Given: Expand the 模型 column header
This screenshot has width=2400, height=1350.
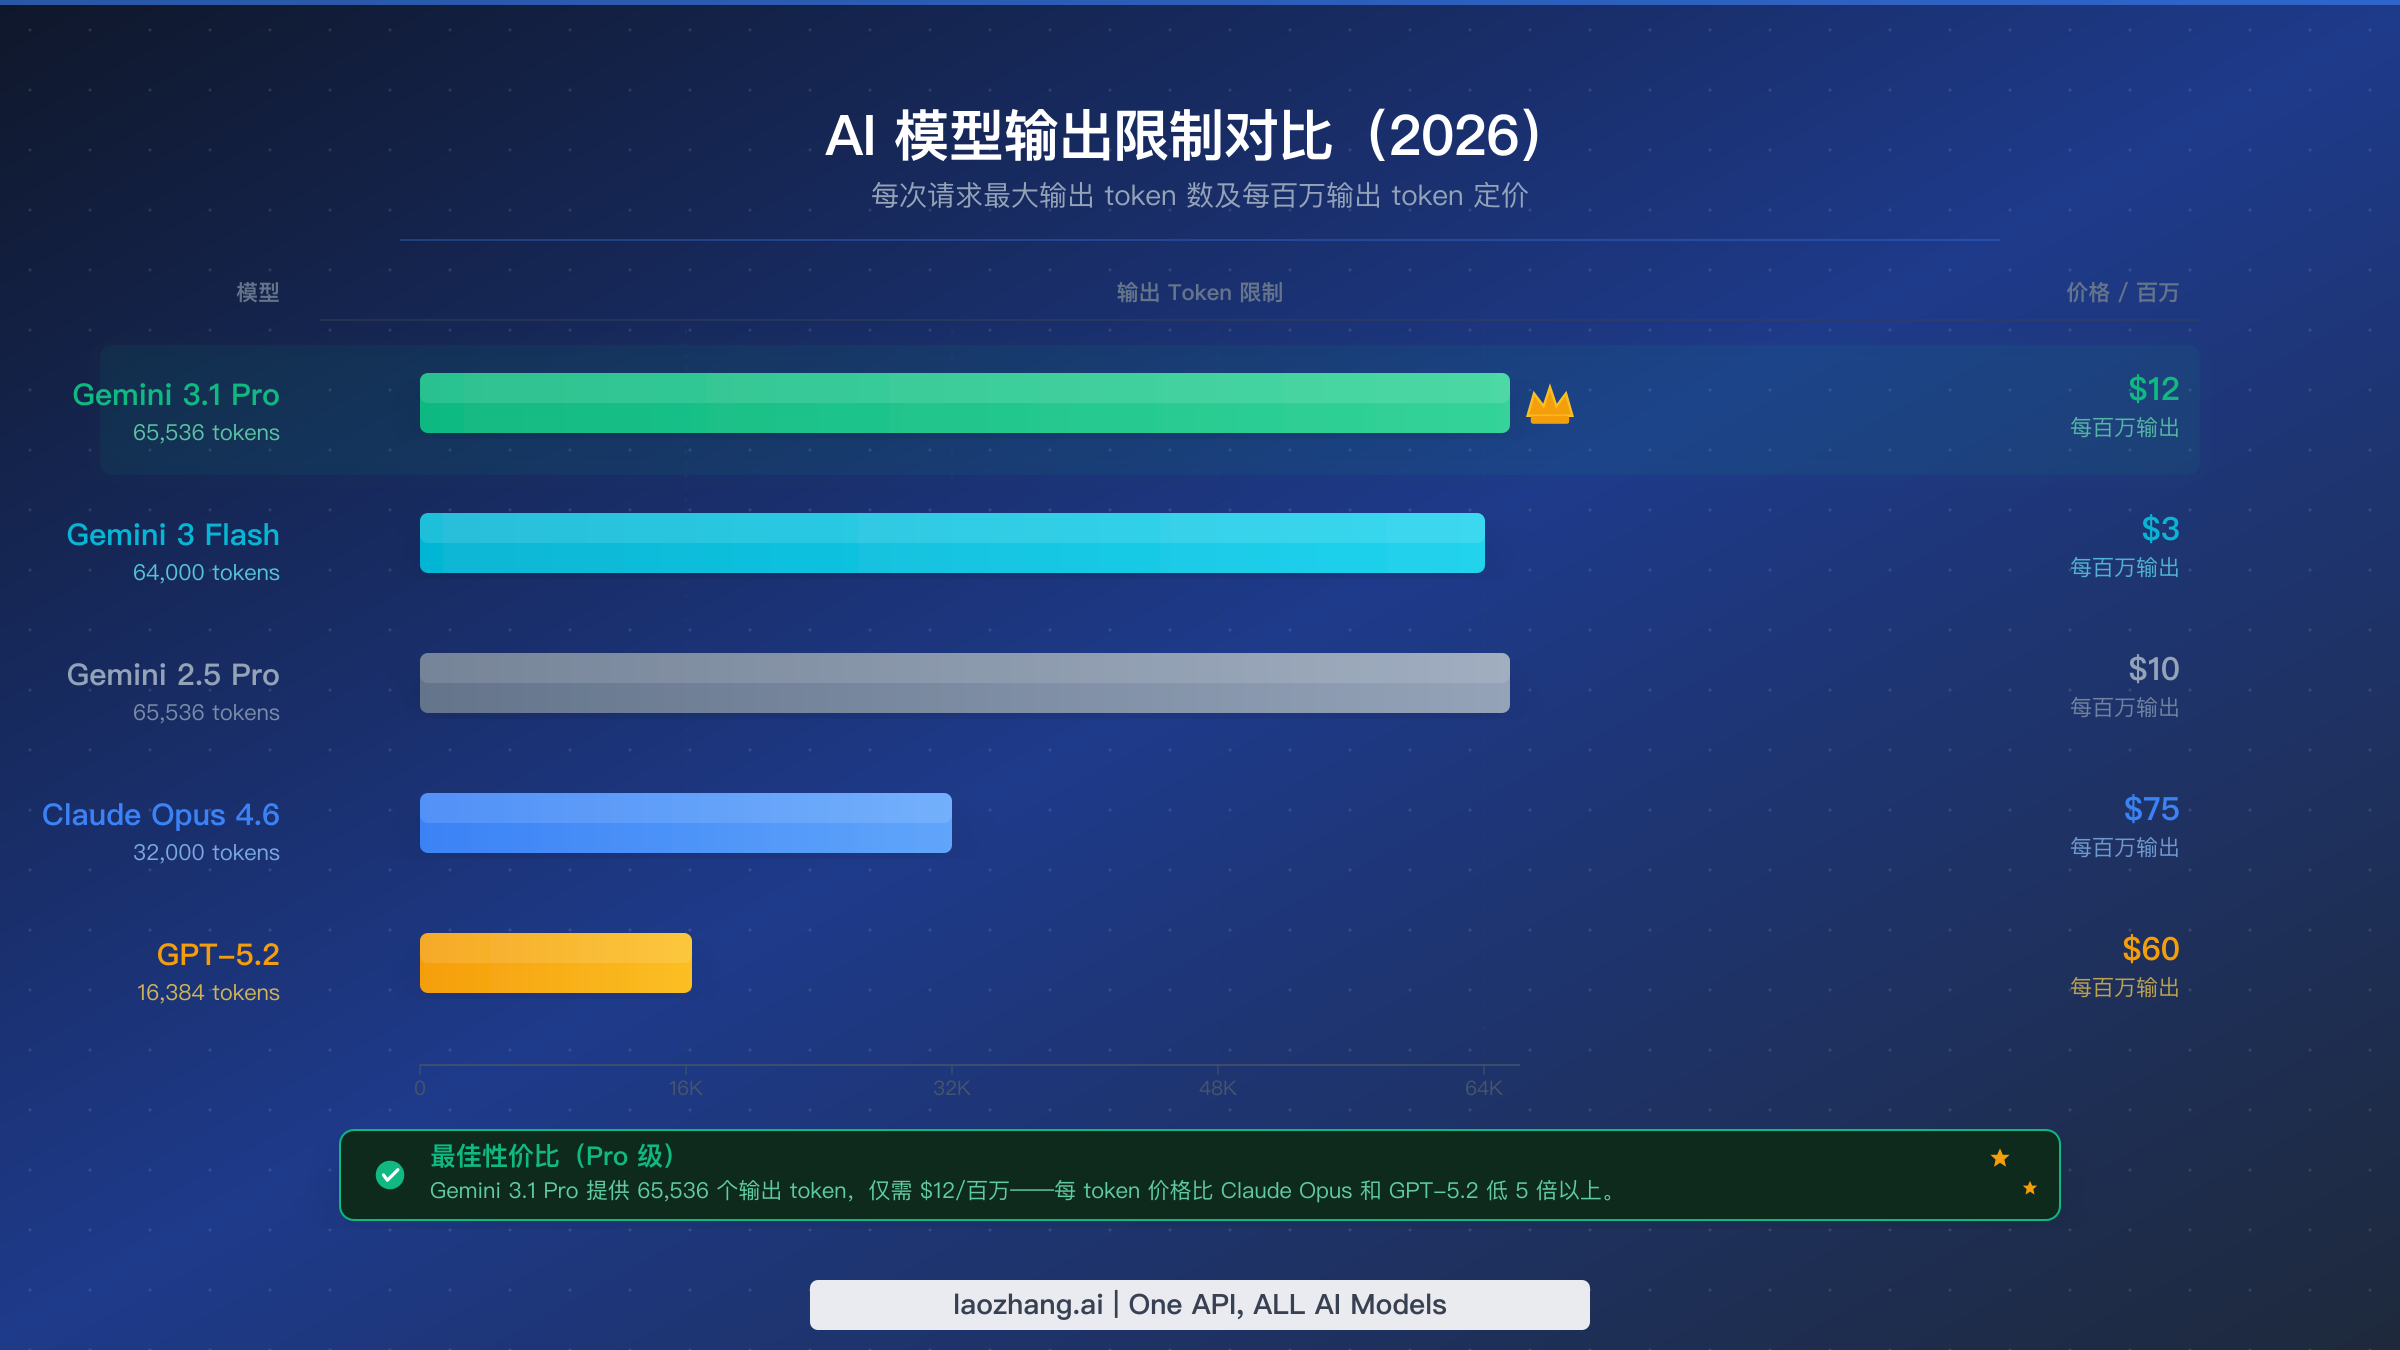Looking at the screenshot, I should (x=256, y=292).
